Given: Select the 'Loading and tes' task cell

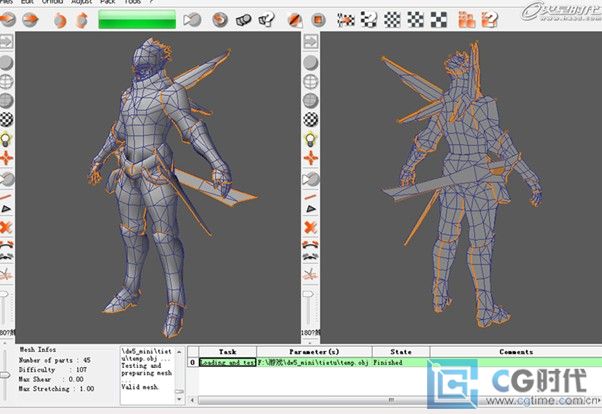Looking at the screenshot, I should (x=228, y=362).
